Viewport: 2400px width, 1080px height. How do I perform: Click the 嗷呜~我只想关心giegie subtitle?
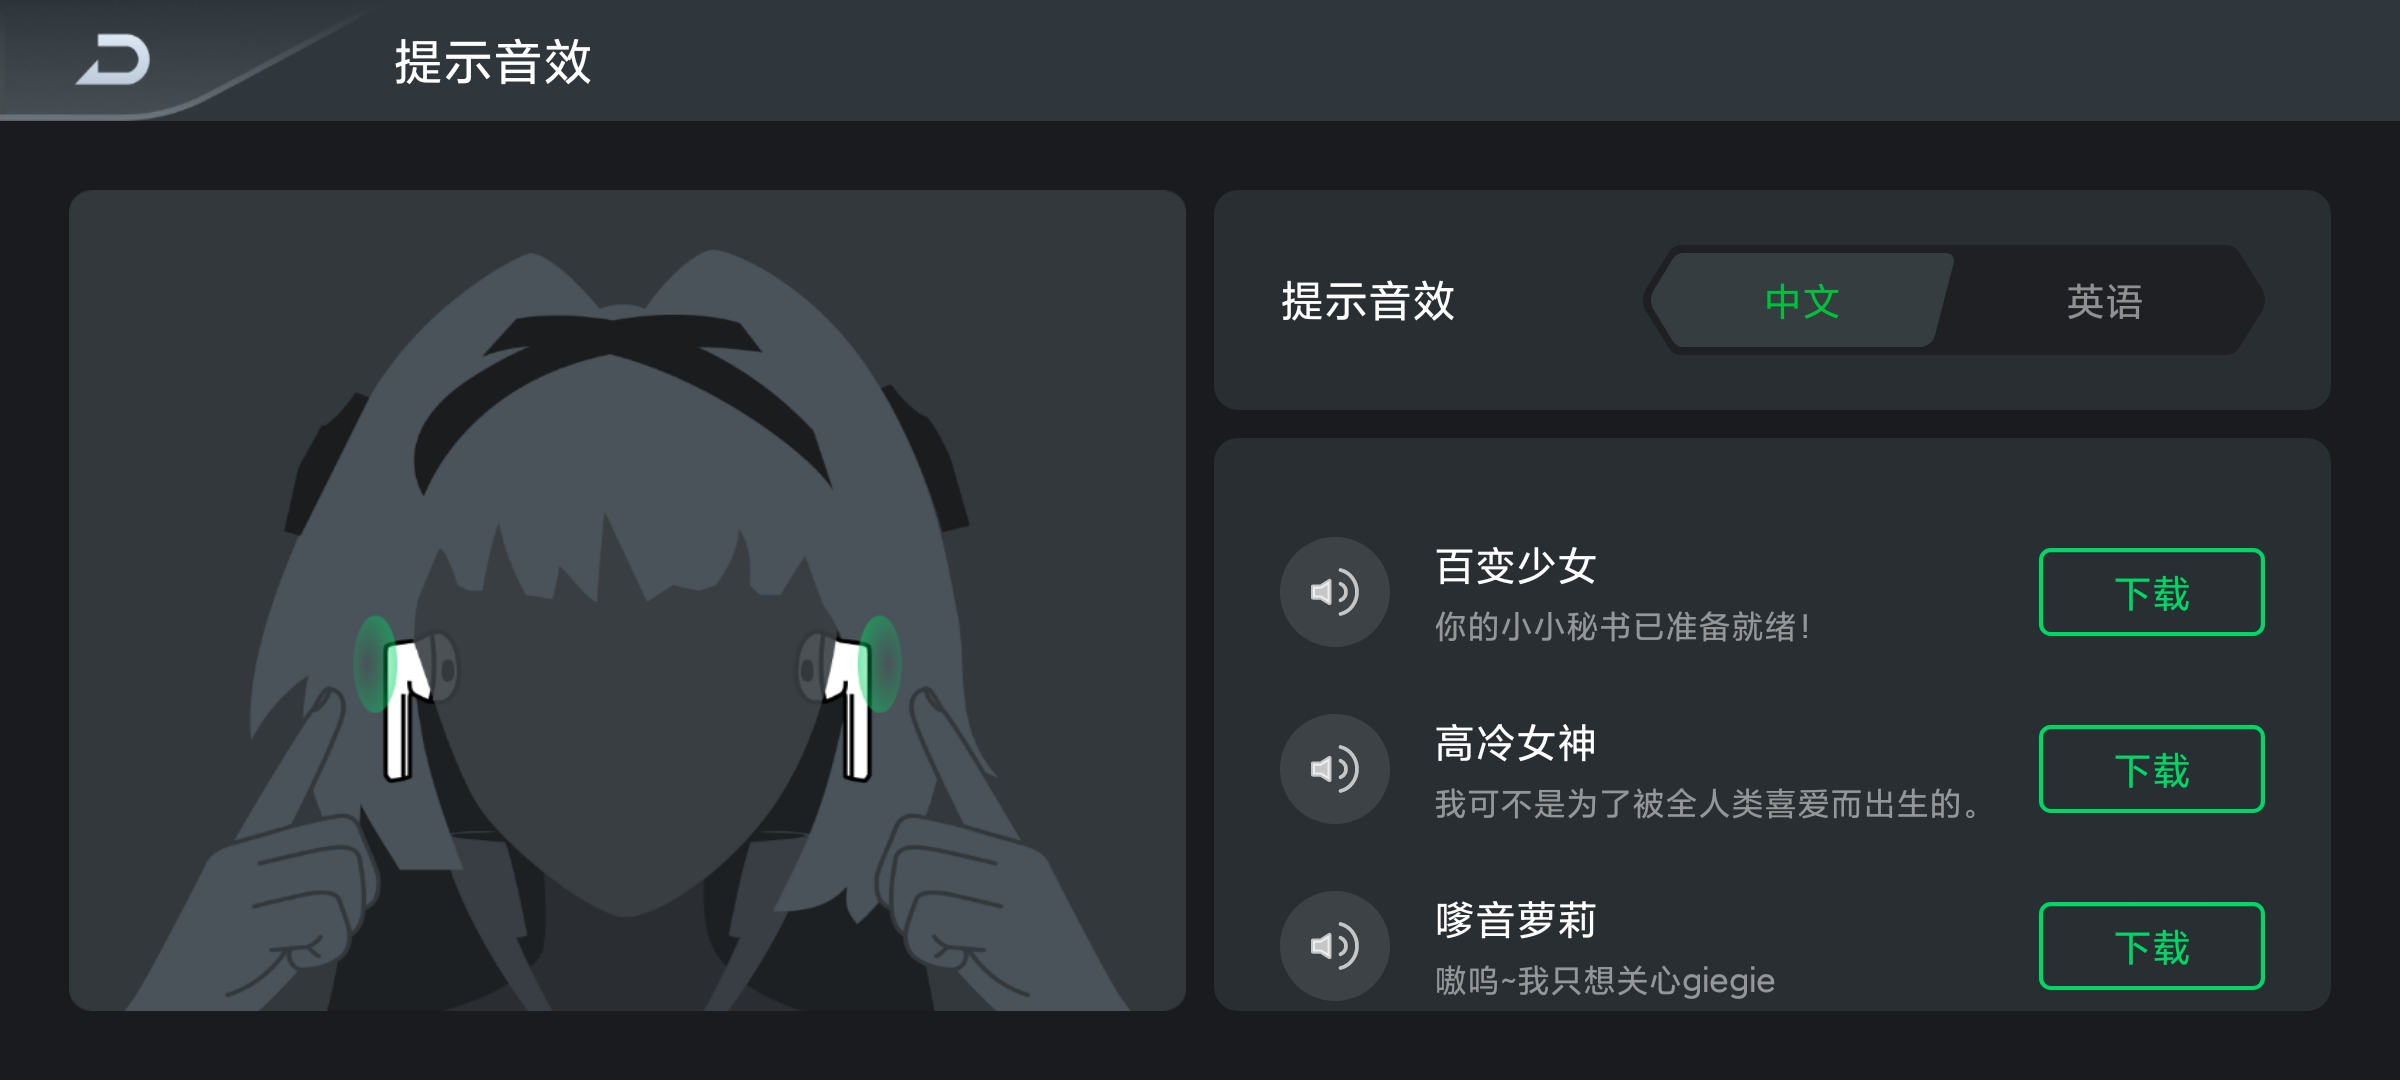(x=1605, y=981)
